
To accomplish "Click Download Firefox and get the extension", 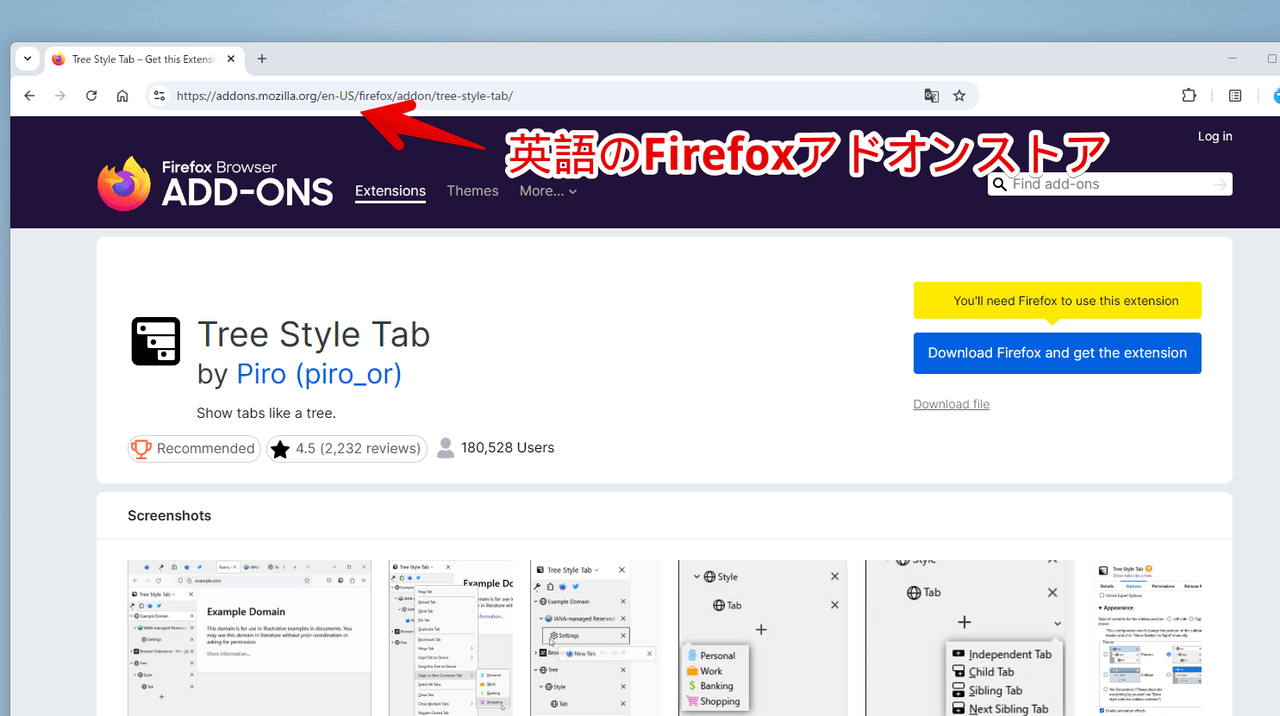I will 1057,353.
